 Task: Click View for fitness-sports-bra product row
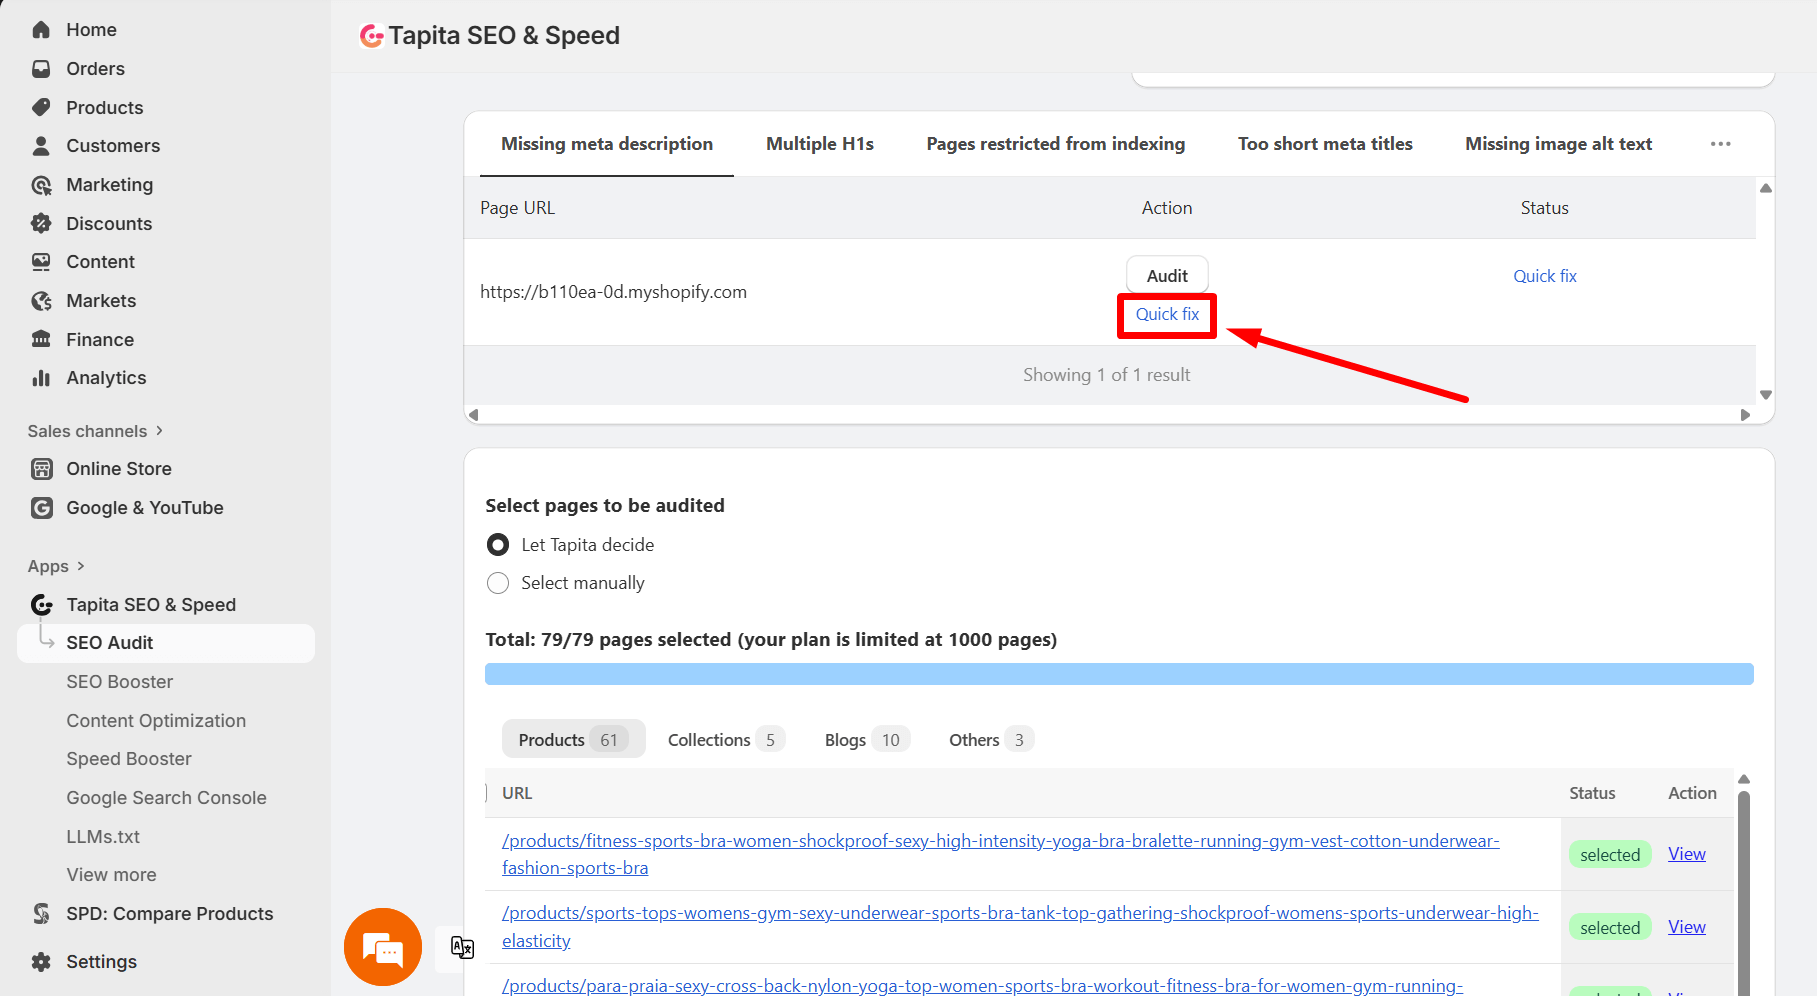tap(1686, 854)
